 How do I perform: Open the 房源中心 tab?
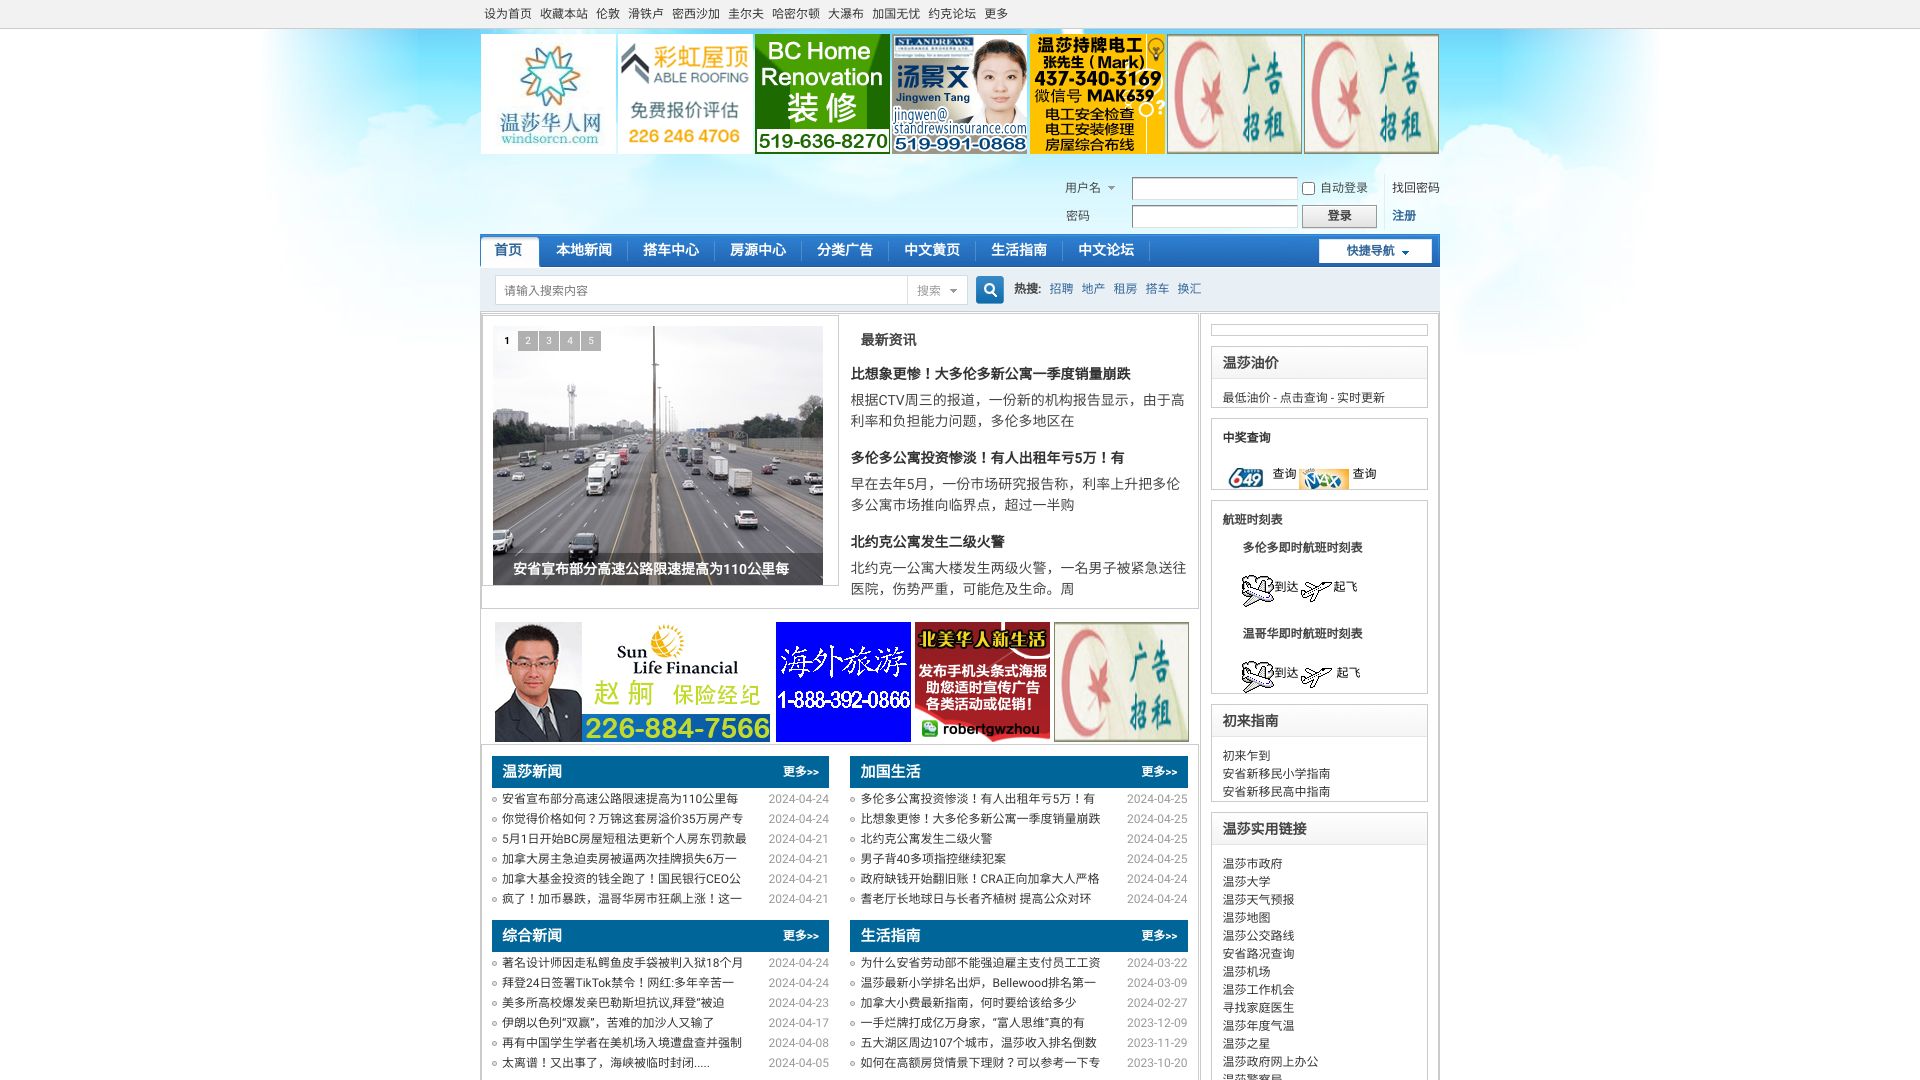[x=758, y=250]
